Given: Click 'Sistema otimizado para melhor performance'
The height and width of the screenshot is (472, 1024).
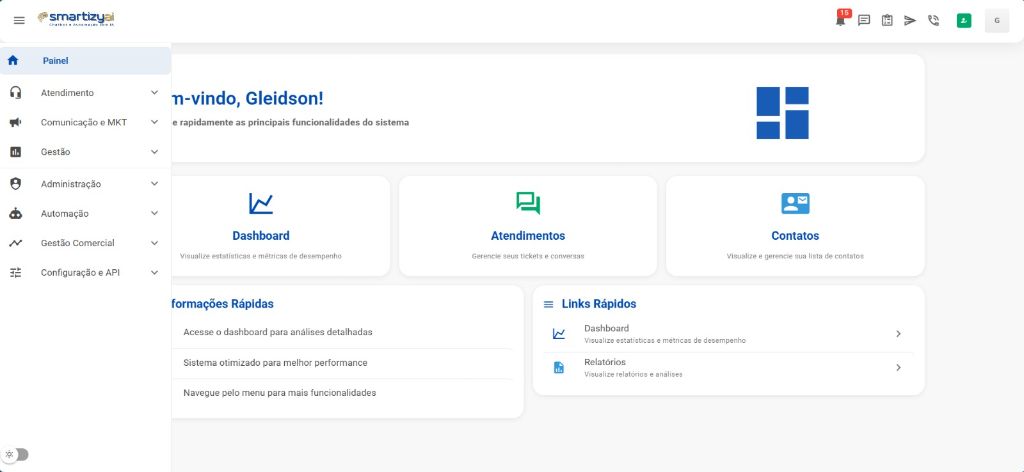Looking at the screenshot, I should (275, 362).
